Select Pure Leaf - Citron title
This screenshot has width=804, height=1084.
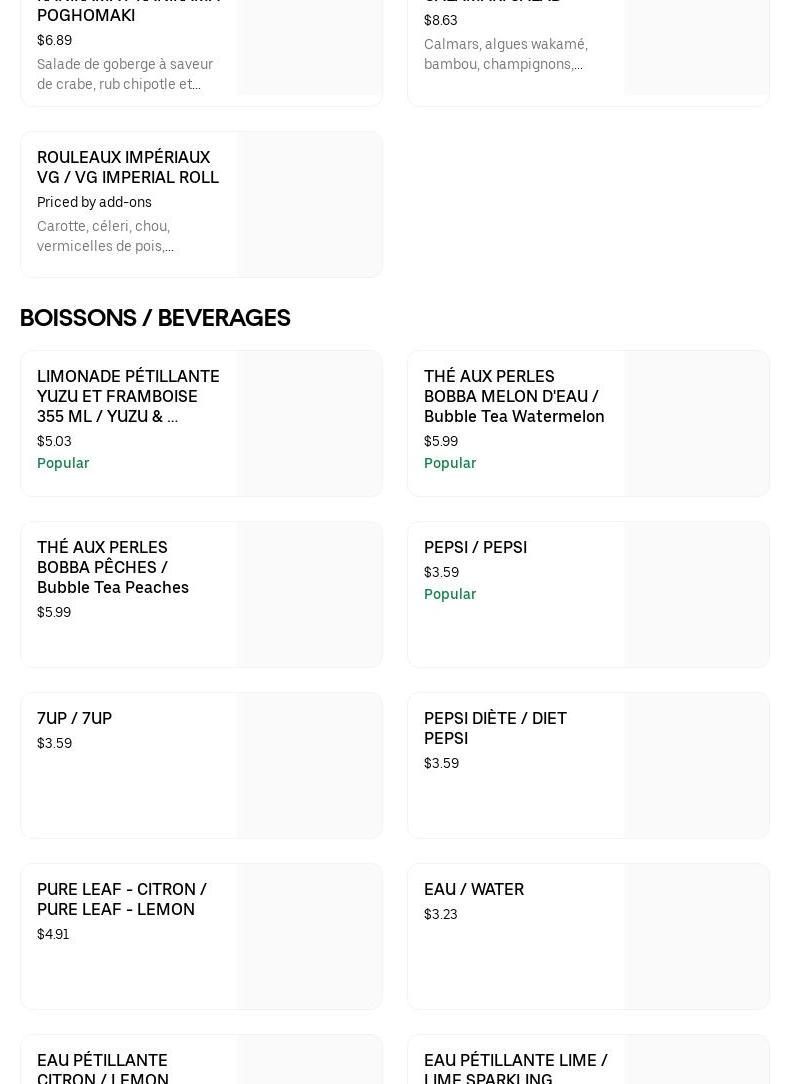click(122, 899)
